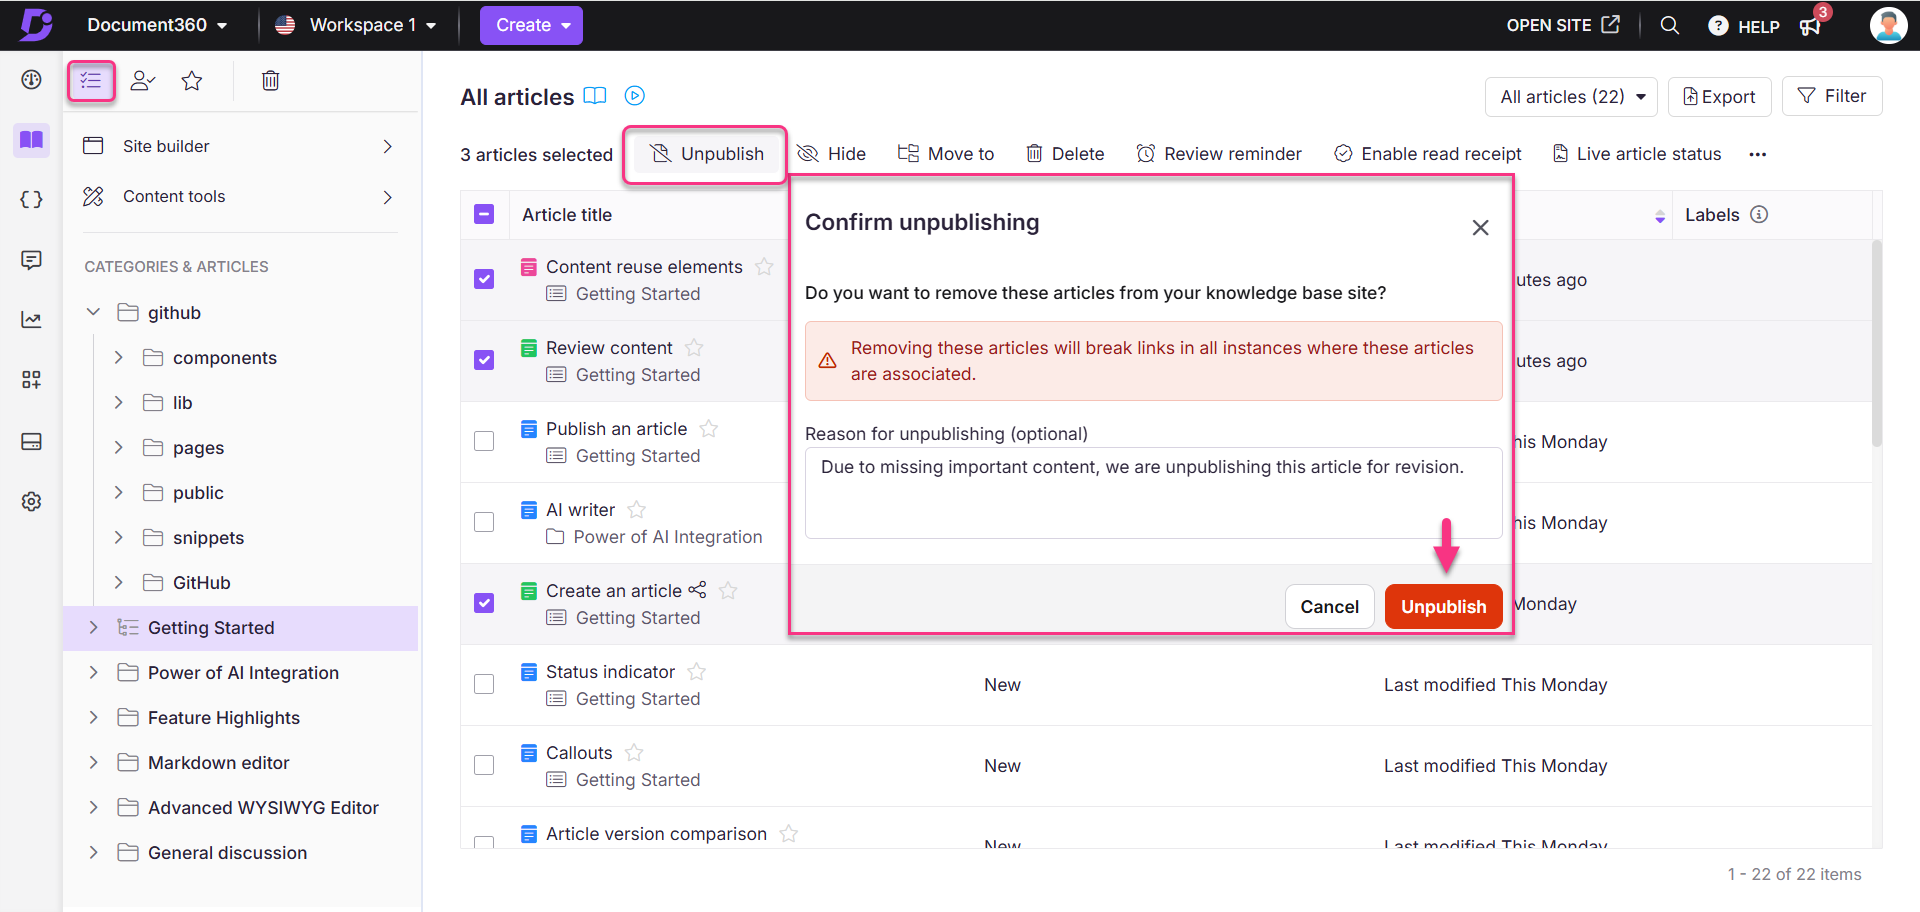The width and height of the screenshot is (1920, 912).
Task: Open the widgets grid icon in left rail
Action: pyautogui.click(x=31, y=380)
